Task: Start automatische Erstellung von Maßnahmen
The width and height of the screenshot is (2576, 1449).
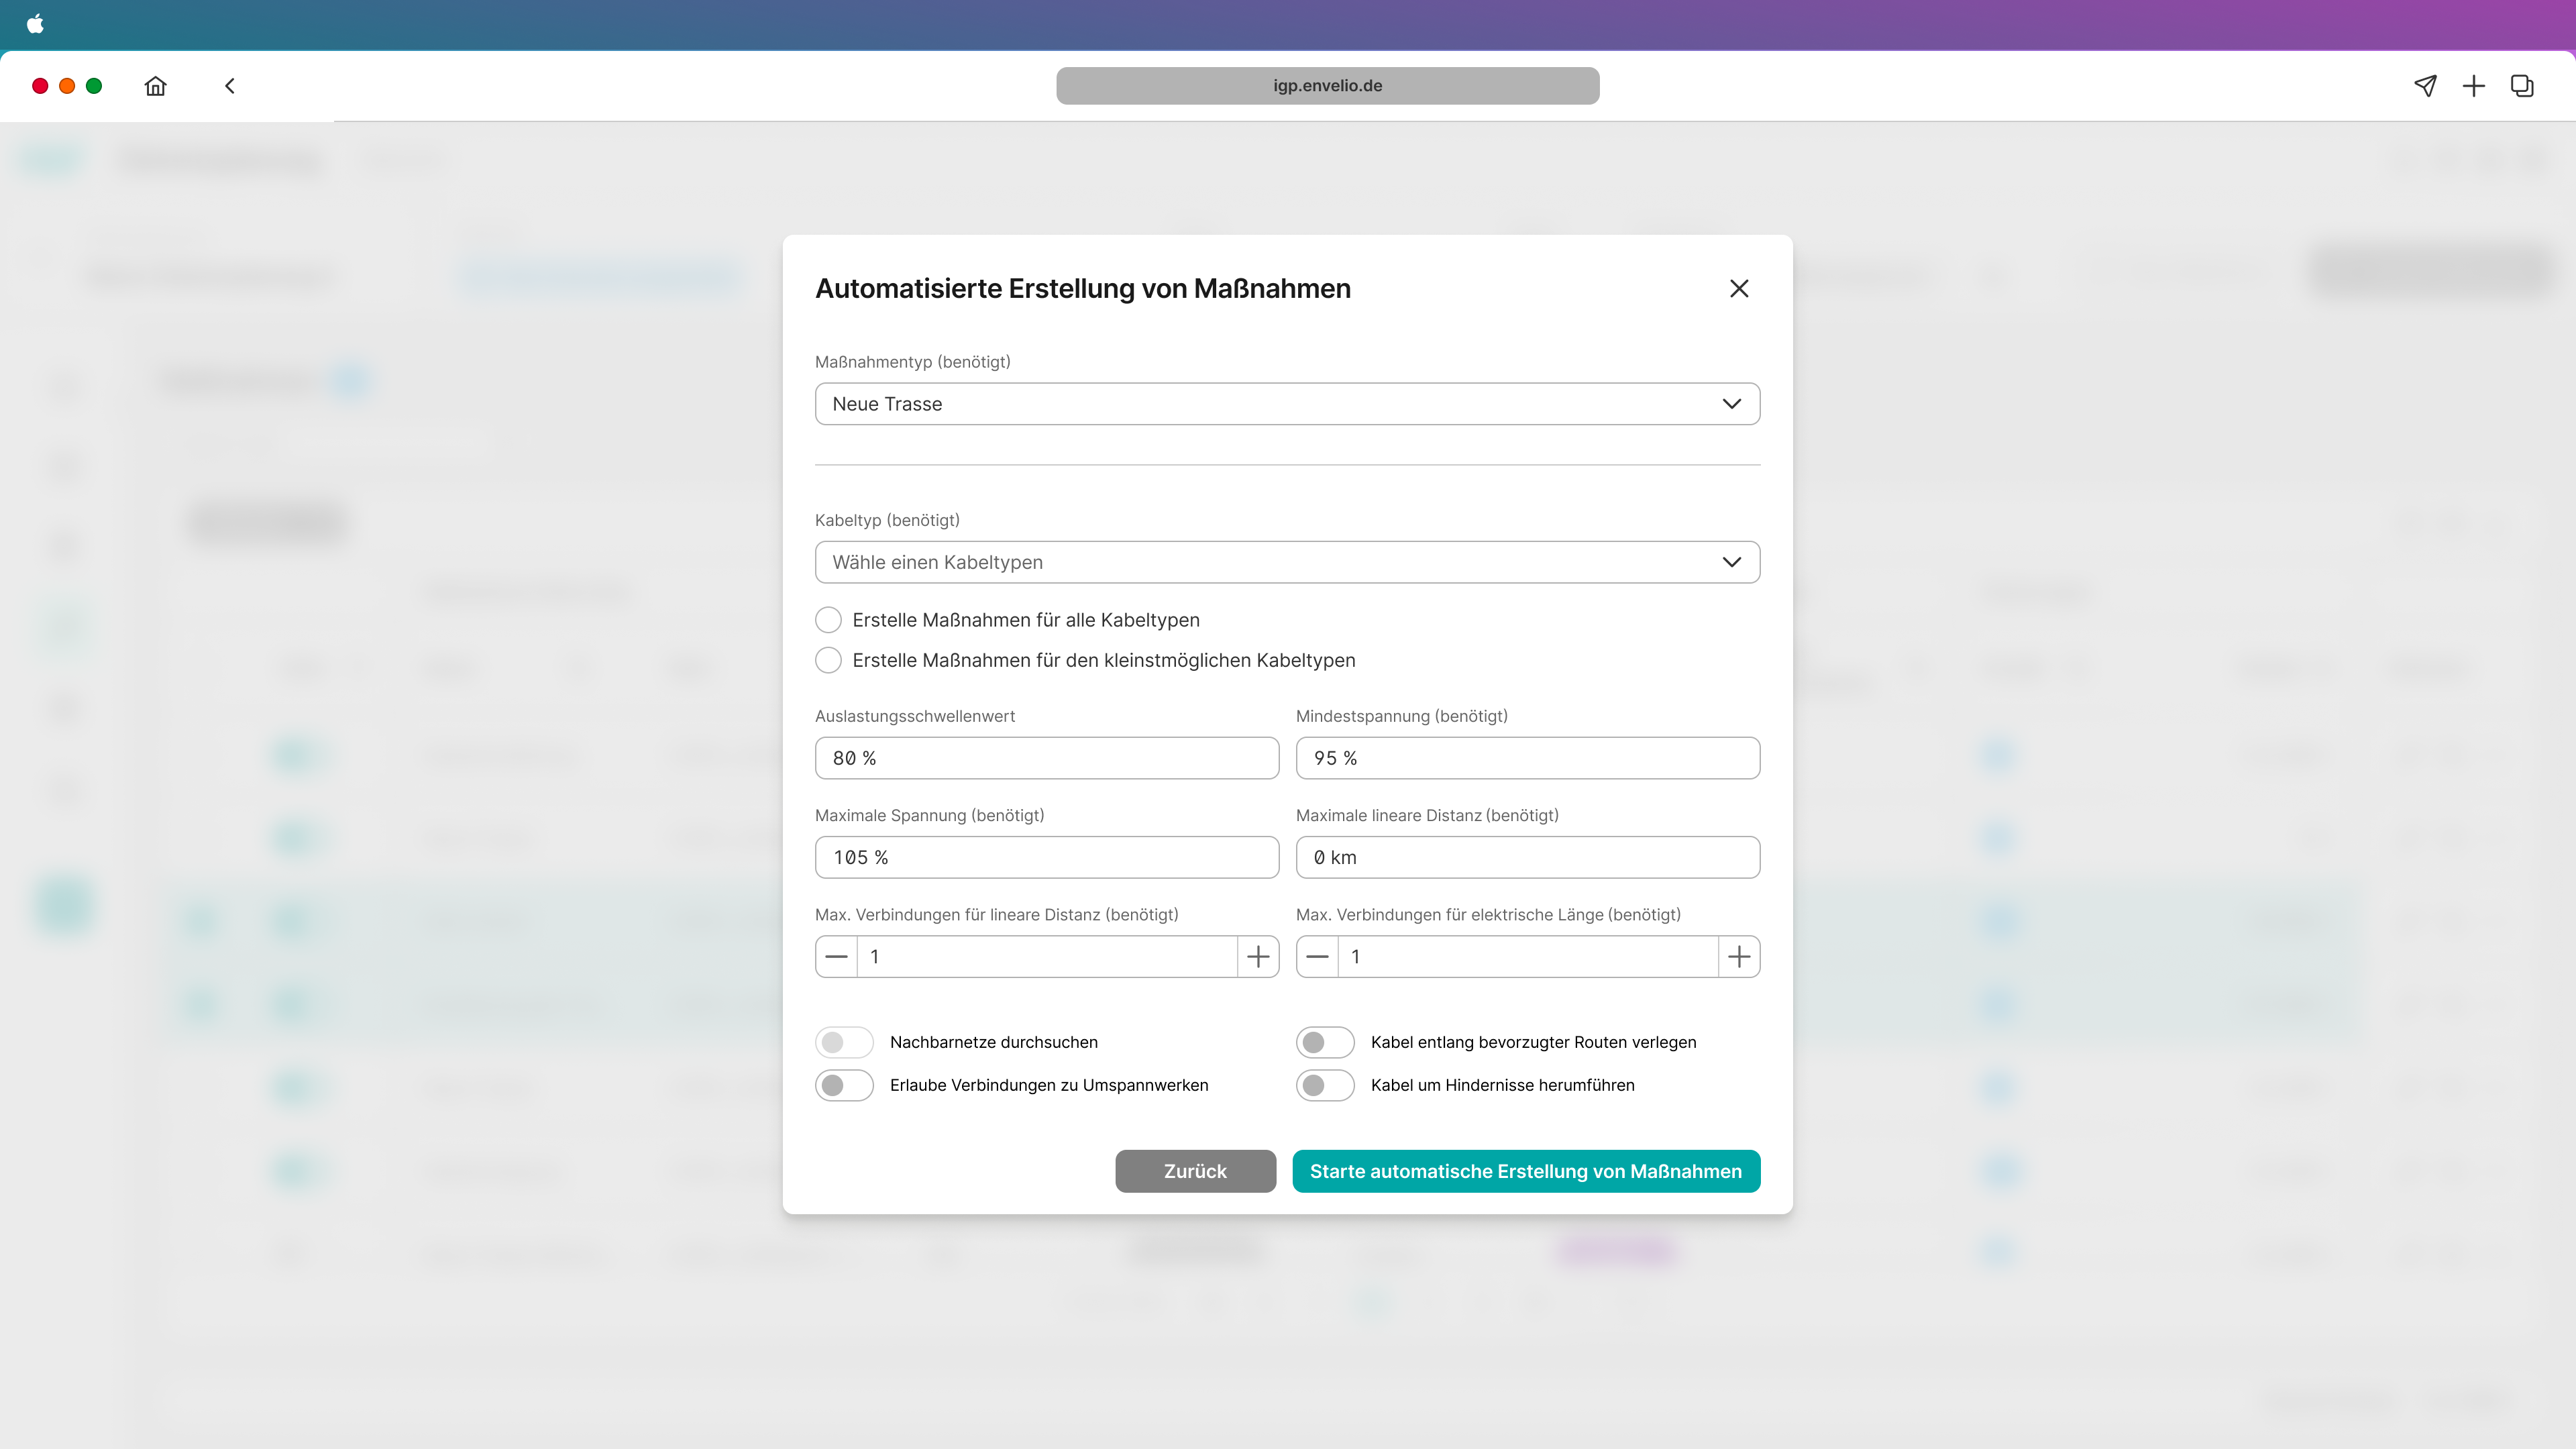Action: point(1526,1171)
